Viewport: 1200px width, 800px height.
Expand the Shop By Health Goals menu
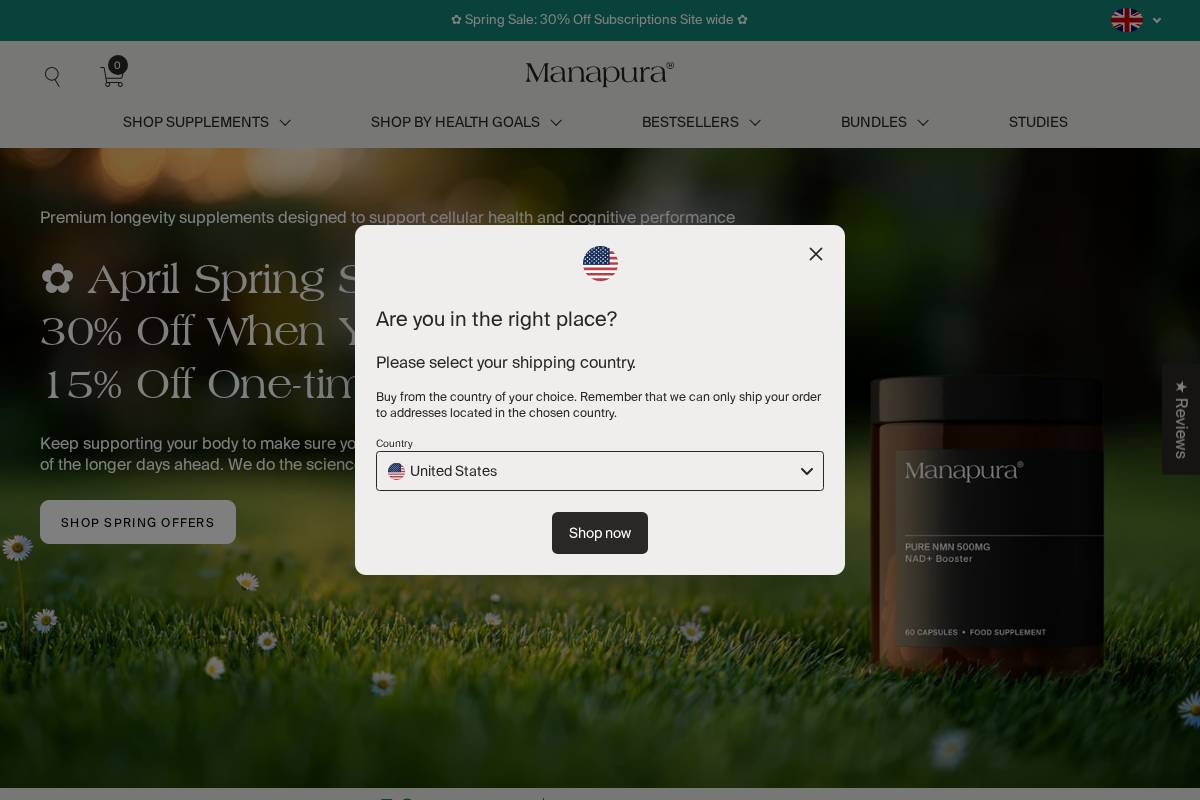click(466, 122)
